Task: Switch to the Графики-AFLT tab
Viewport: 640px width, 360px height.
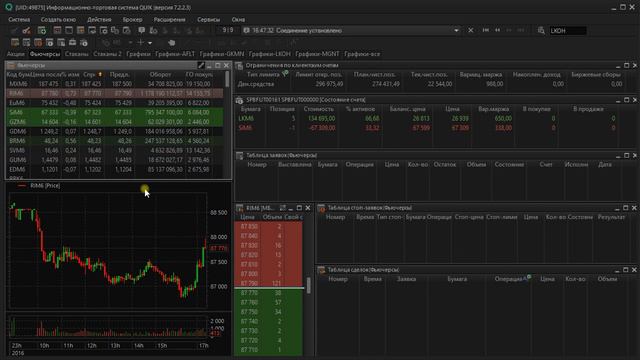Action: (175, 54)
